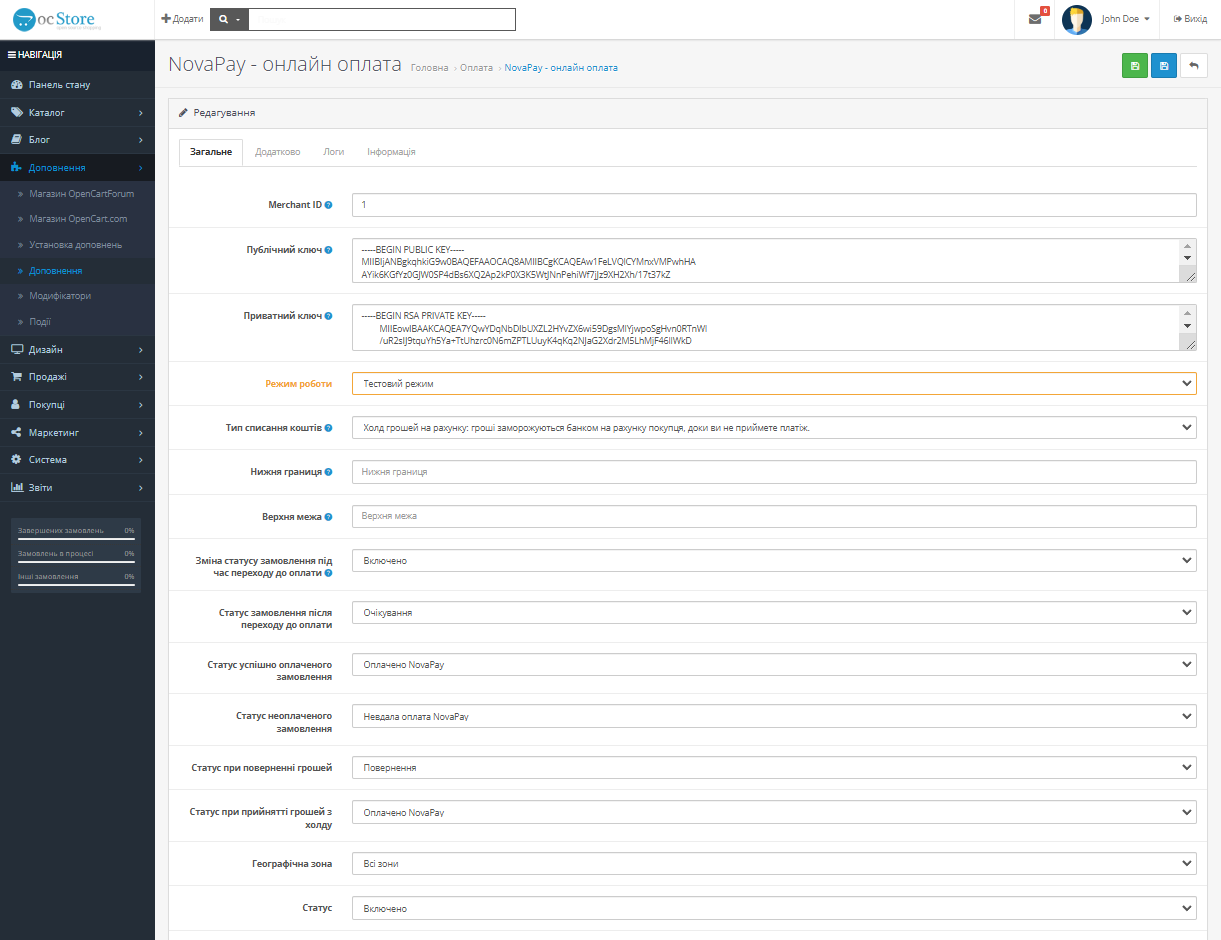The image size is (1221, 940).
Task: Open Модифікатори submenu item
Action: pos(60,296)
